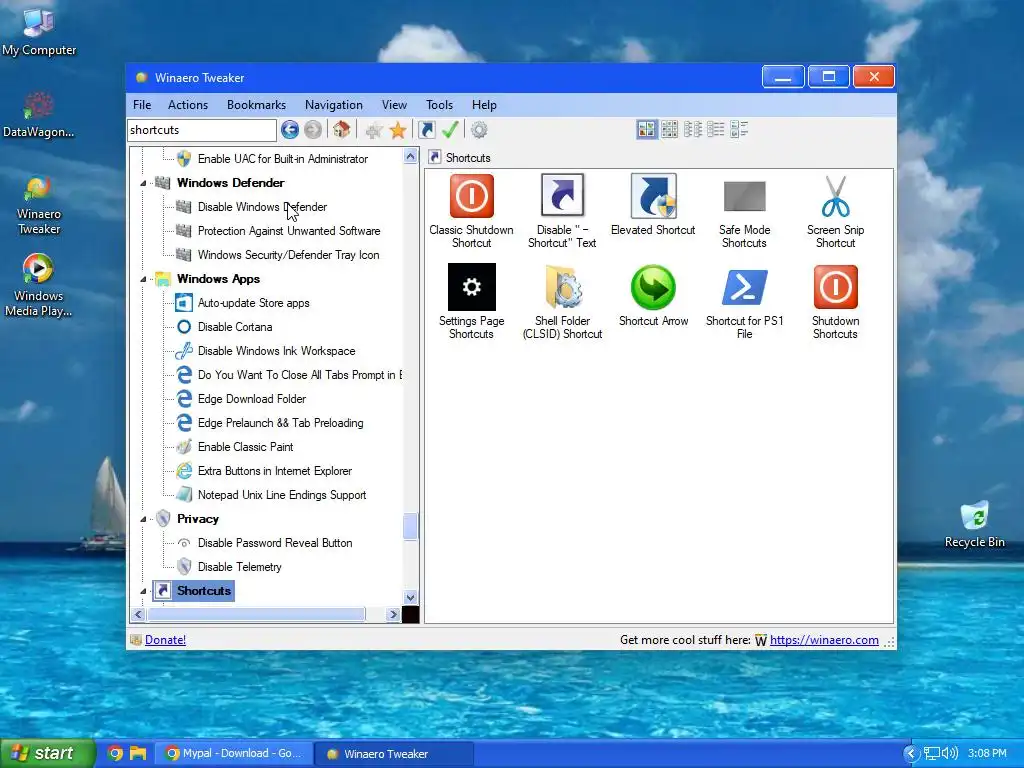
Task: Click tree scrollbar up arrow
Action: point(410,156)
